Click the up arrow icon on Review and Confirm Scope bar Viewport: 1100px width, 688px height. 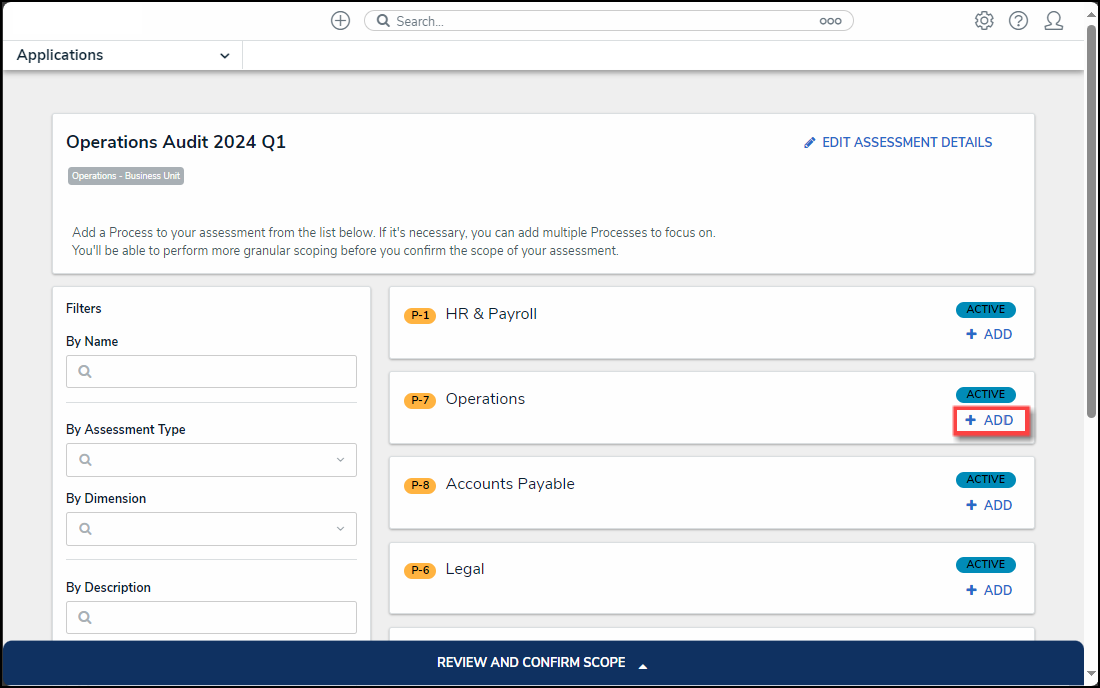pos(643,666)
